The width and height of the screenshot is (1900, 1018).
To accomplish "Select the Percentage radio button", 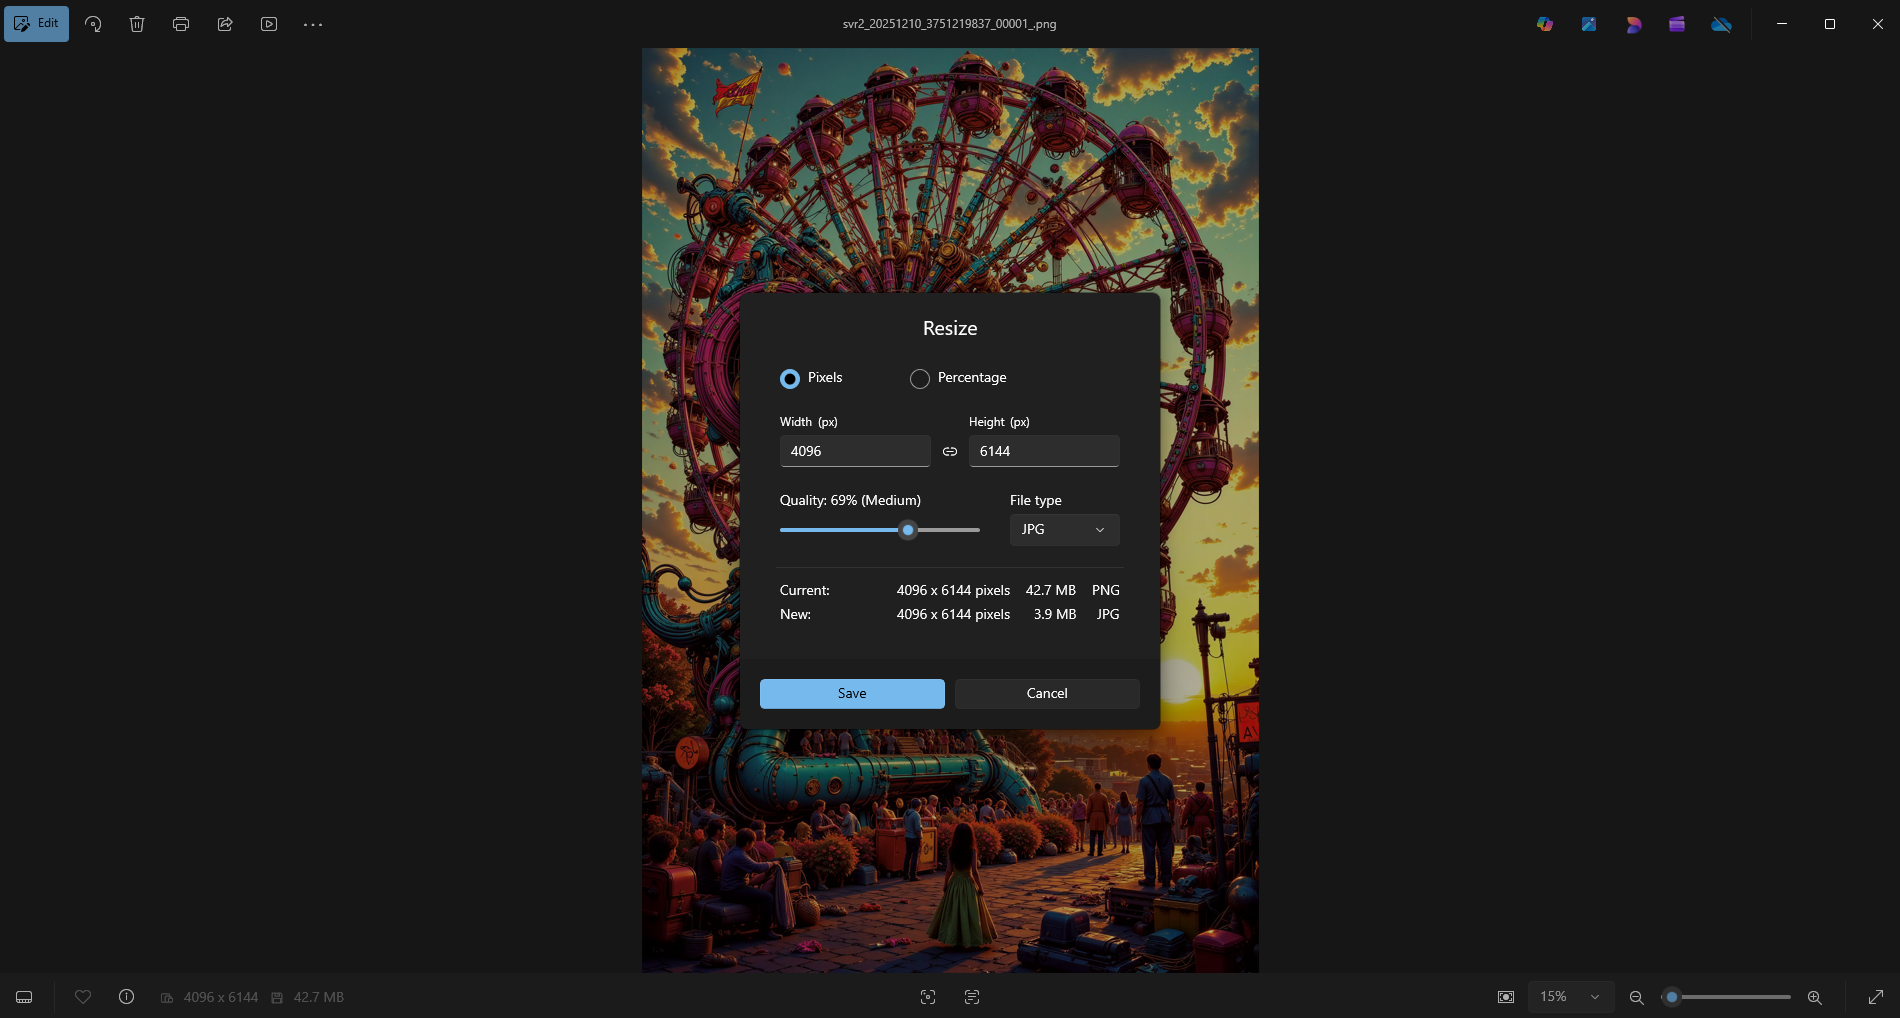I will coord(920,379).
